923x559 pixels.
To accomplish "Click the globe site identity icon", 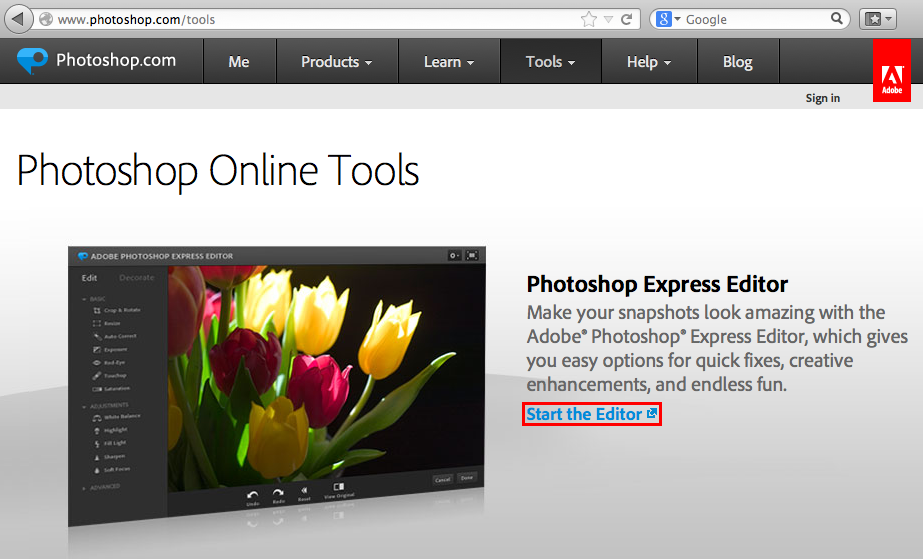I will 45,19.
